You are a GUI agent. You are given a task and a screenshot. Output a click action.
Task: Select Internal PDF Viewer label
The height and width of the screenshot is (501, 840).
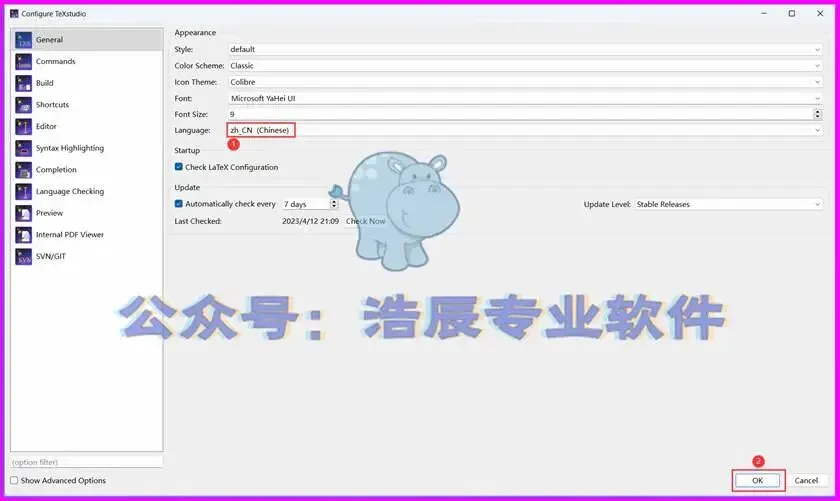70,235
